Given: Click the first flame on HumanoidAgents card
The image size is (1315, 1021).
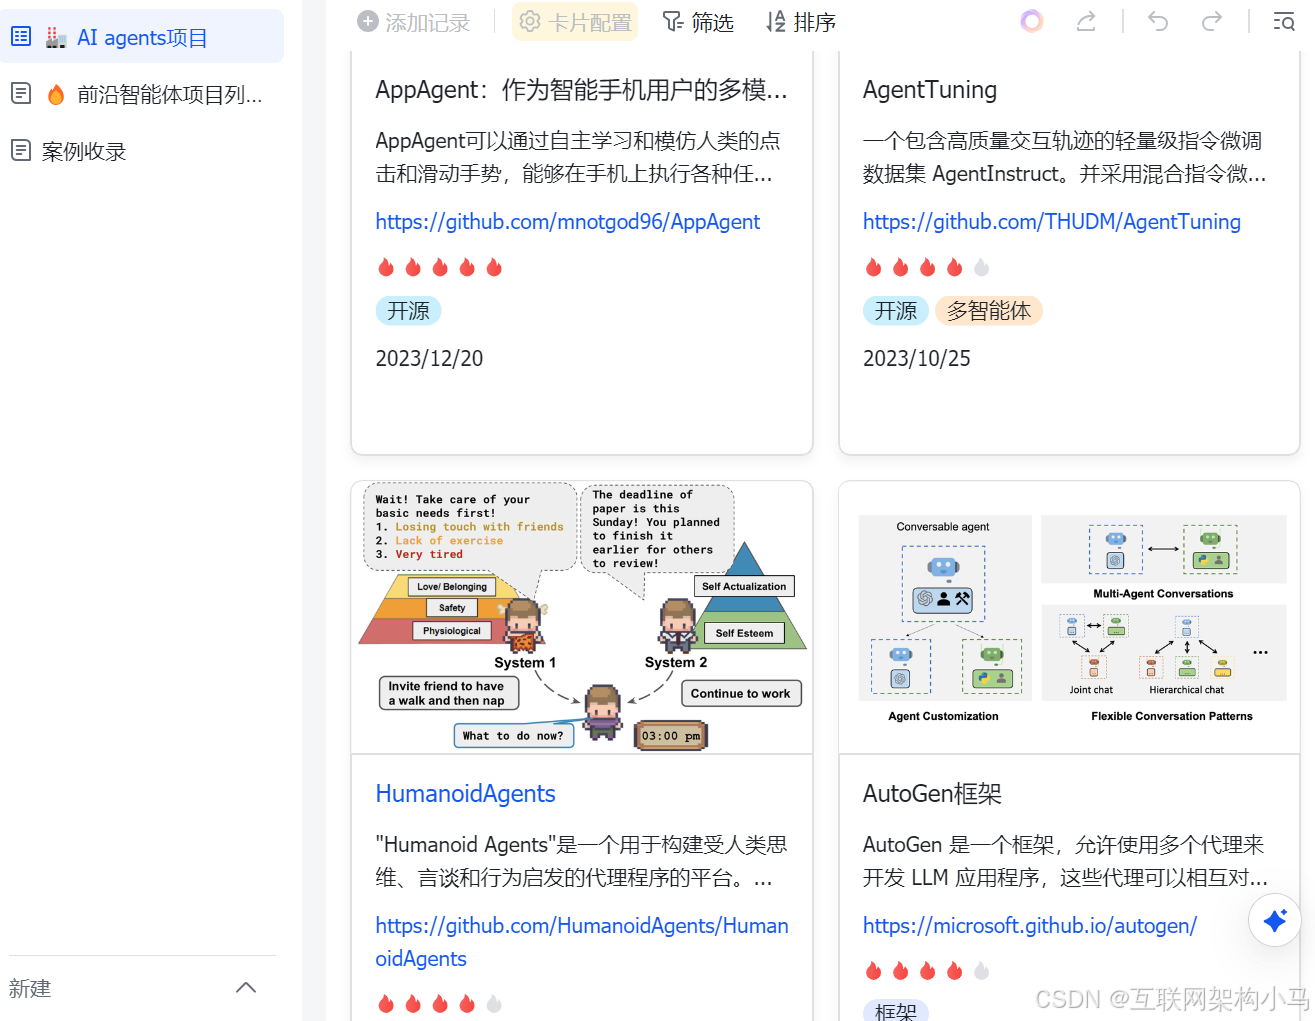Looking at the screenshot, I should [x=386, y=1003].
